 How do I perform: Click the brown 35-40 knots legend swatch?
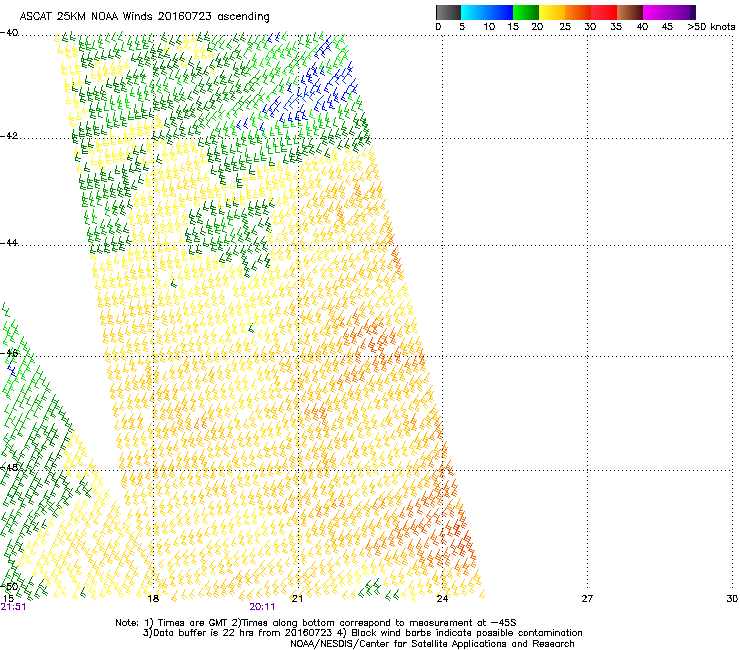click(630, 12)
